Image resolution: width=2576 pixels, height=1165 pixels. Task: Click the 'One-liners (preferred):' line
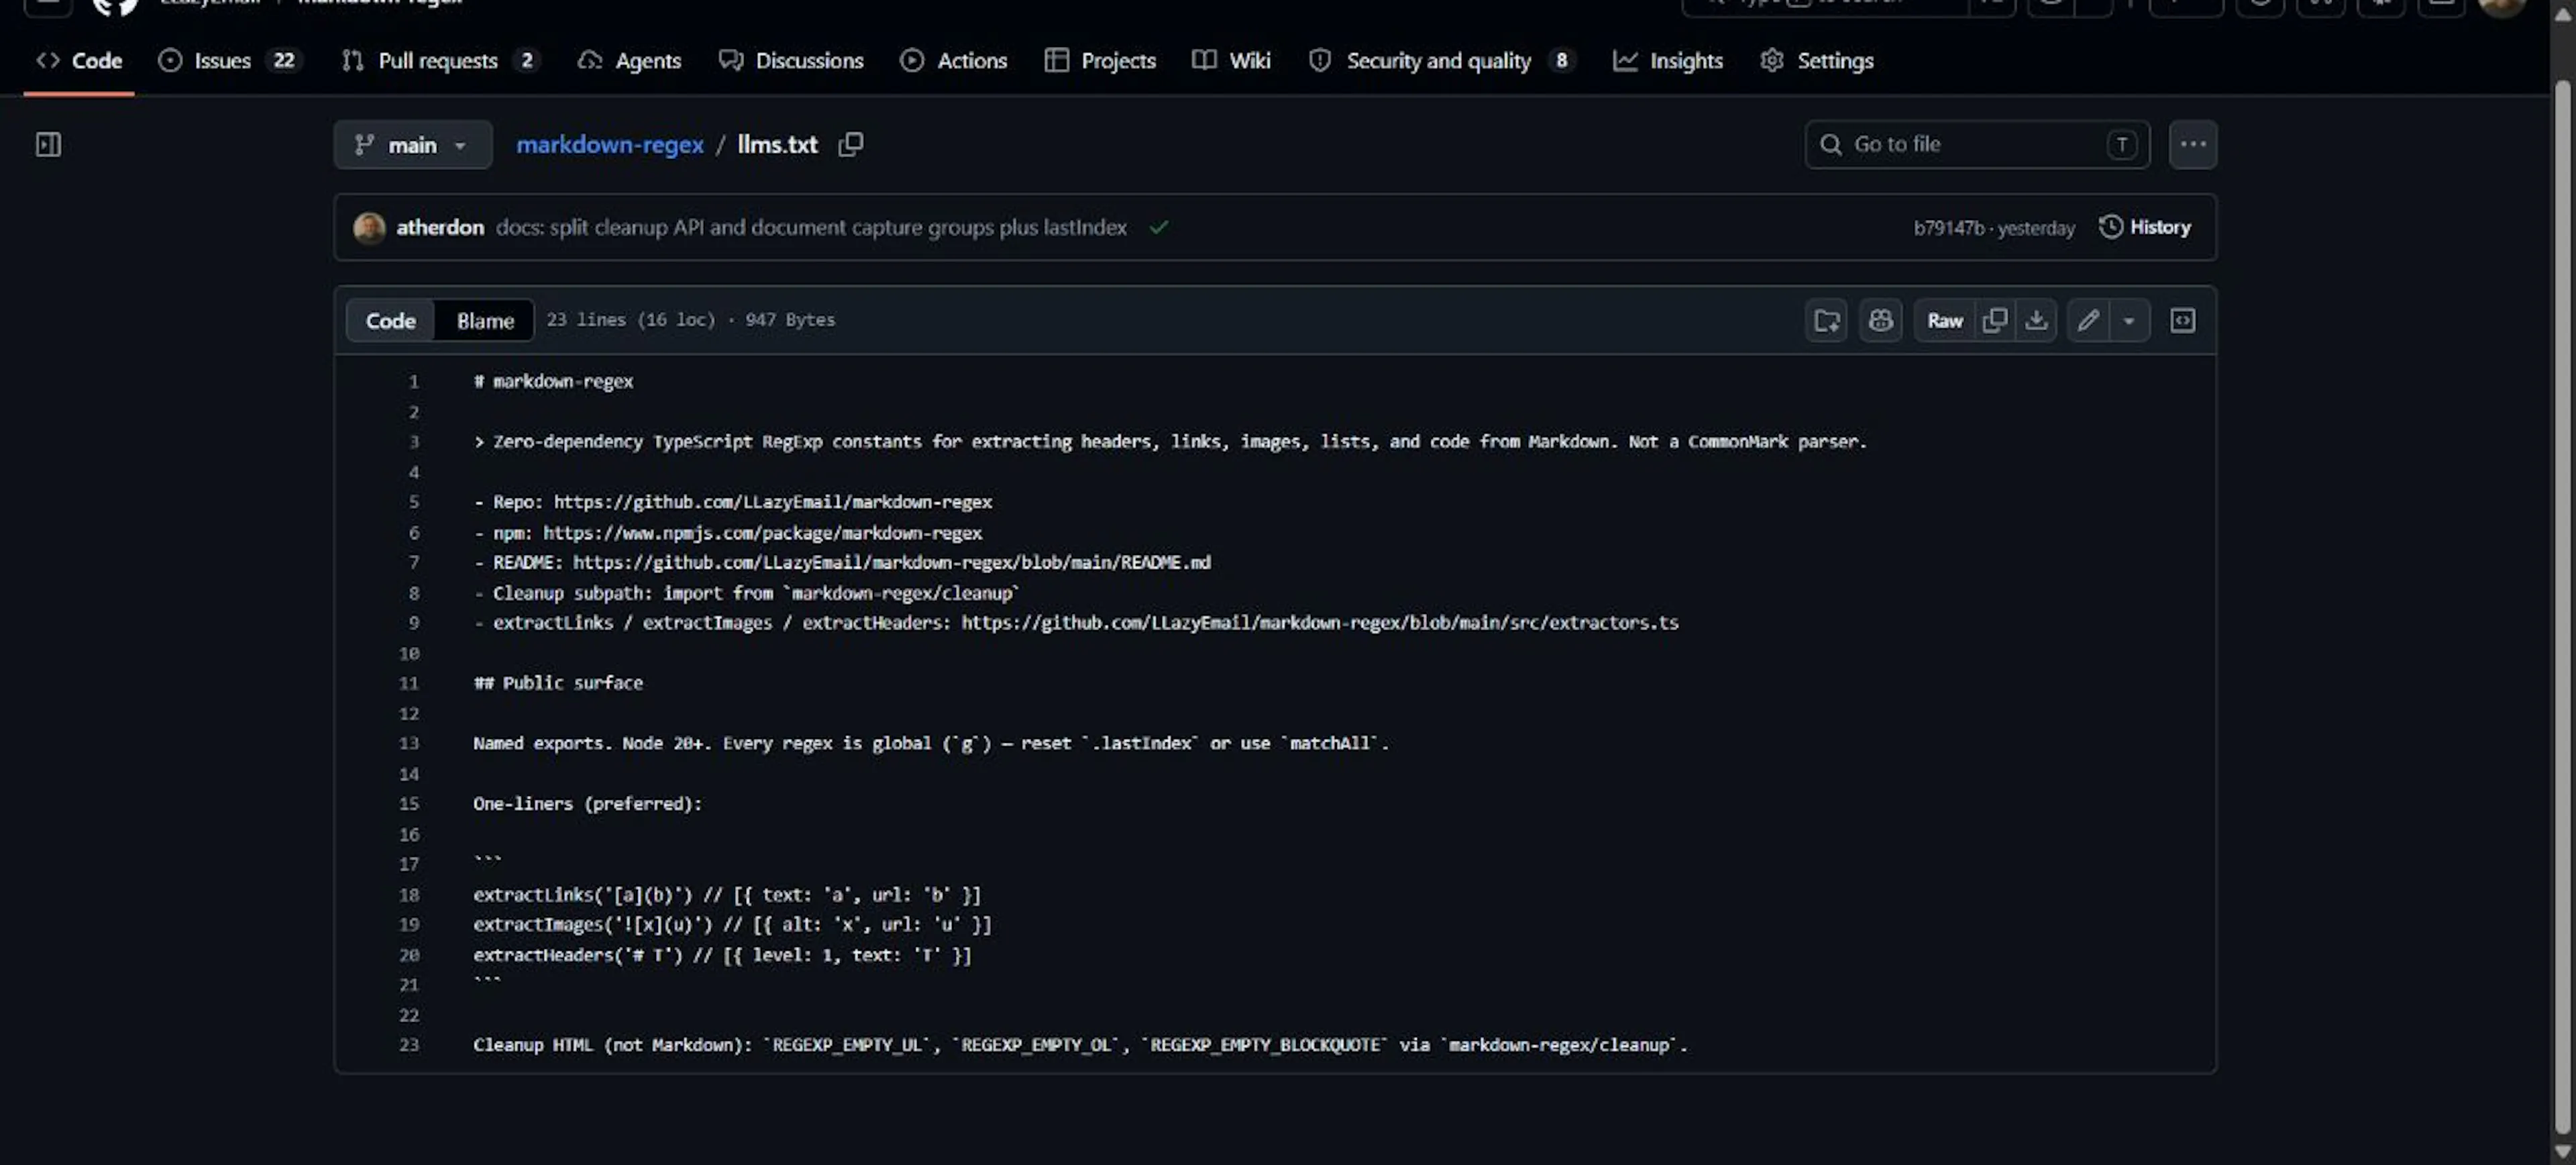click(x=588, y=804)
